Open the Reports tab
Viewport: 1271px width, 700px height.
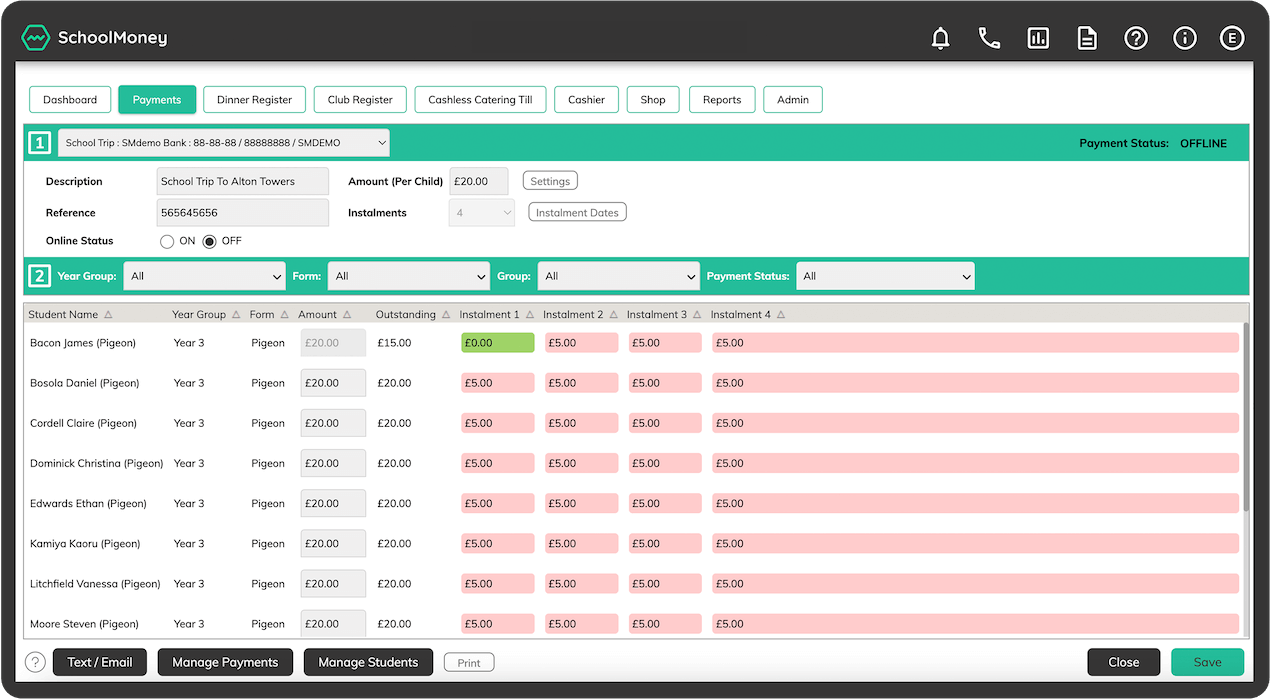click(722, 100)
